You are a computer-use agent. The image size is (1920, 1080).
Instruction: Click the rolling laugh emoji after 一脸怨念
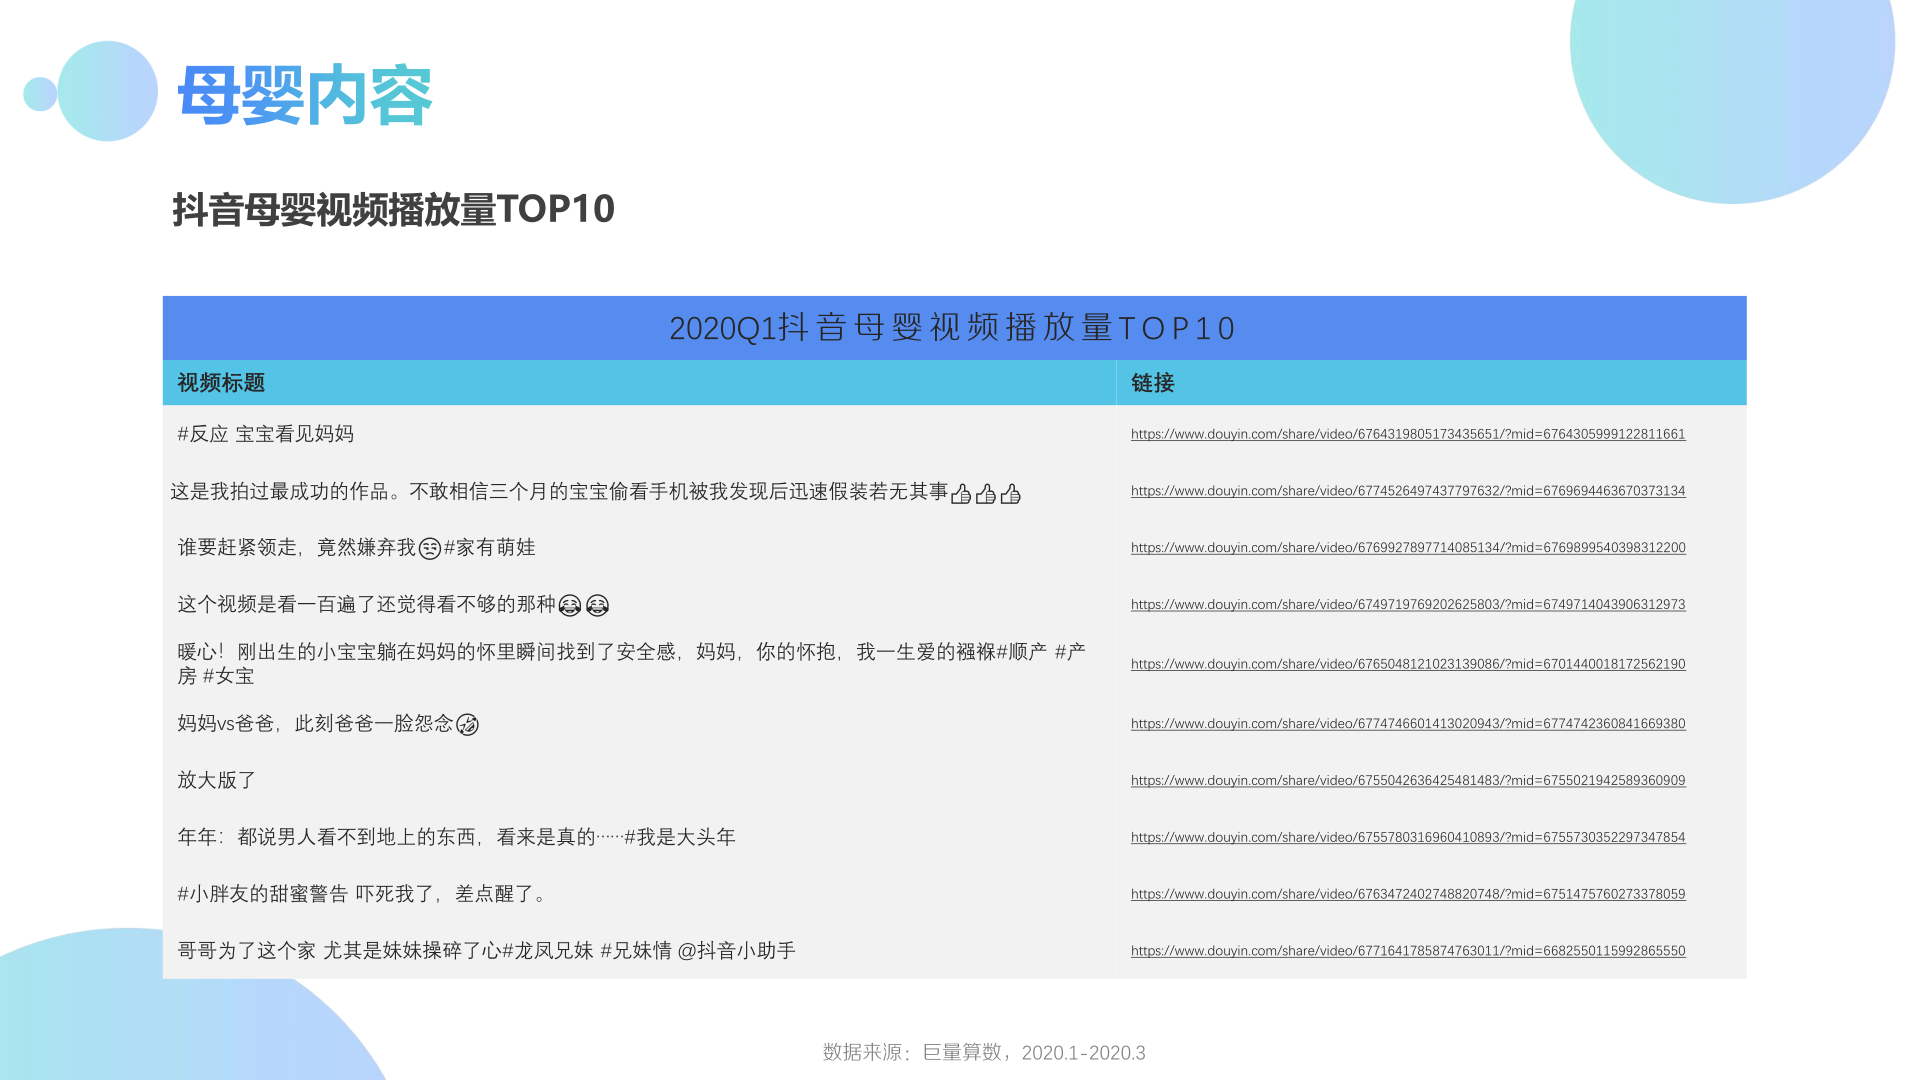468,725
